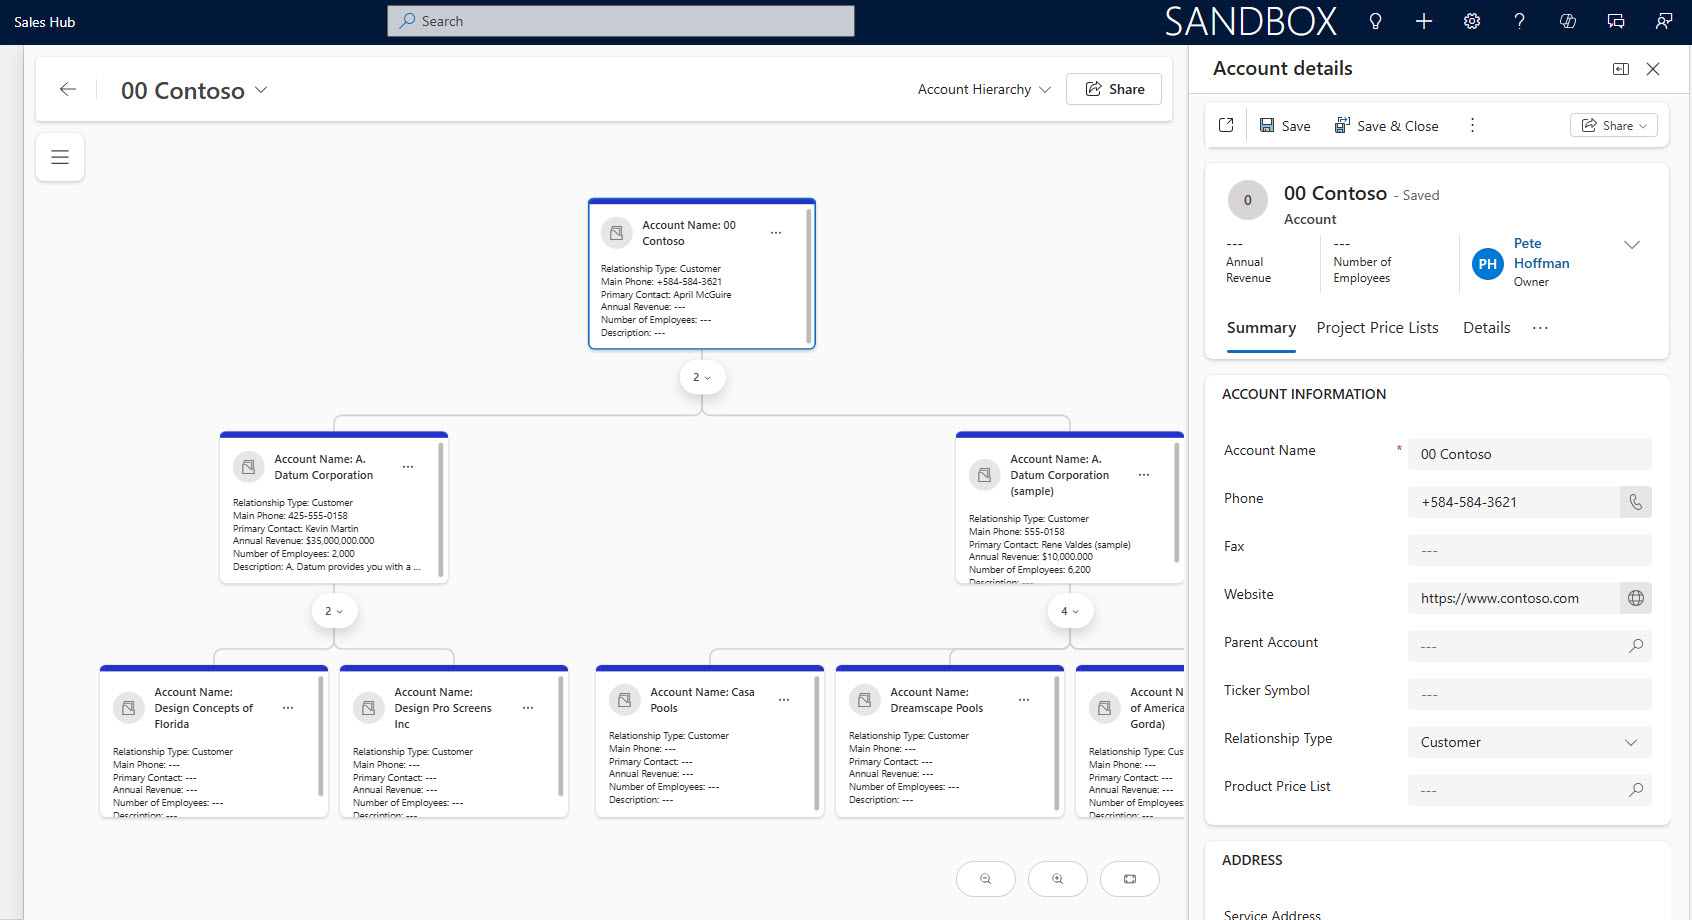Open the settings gear in top bar
Image resolution: width=1692 pixels, height=920 pixels.
(1471, 21)
